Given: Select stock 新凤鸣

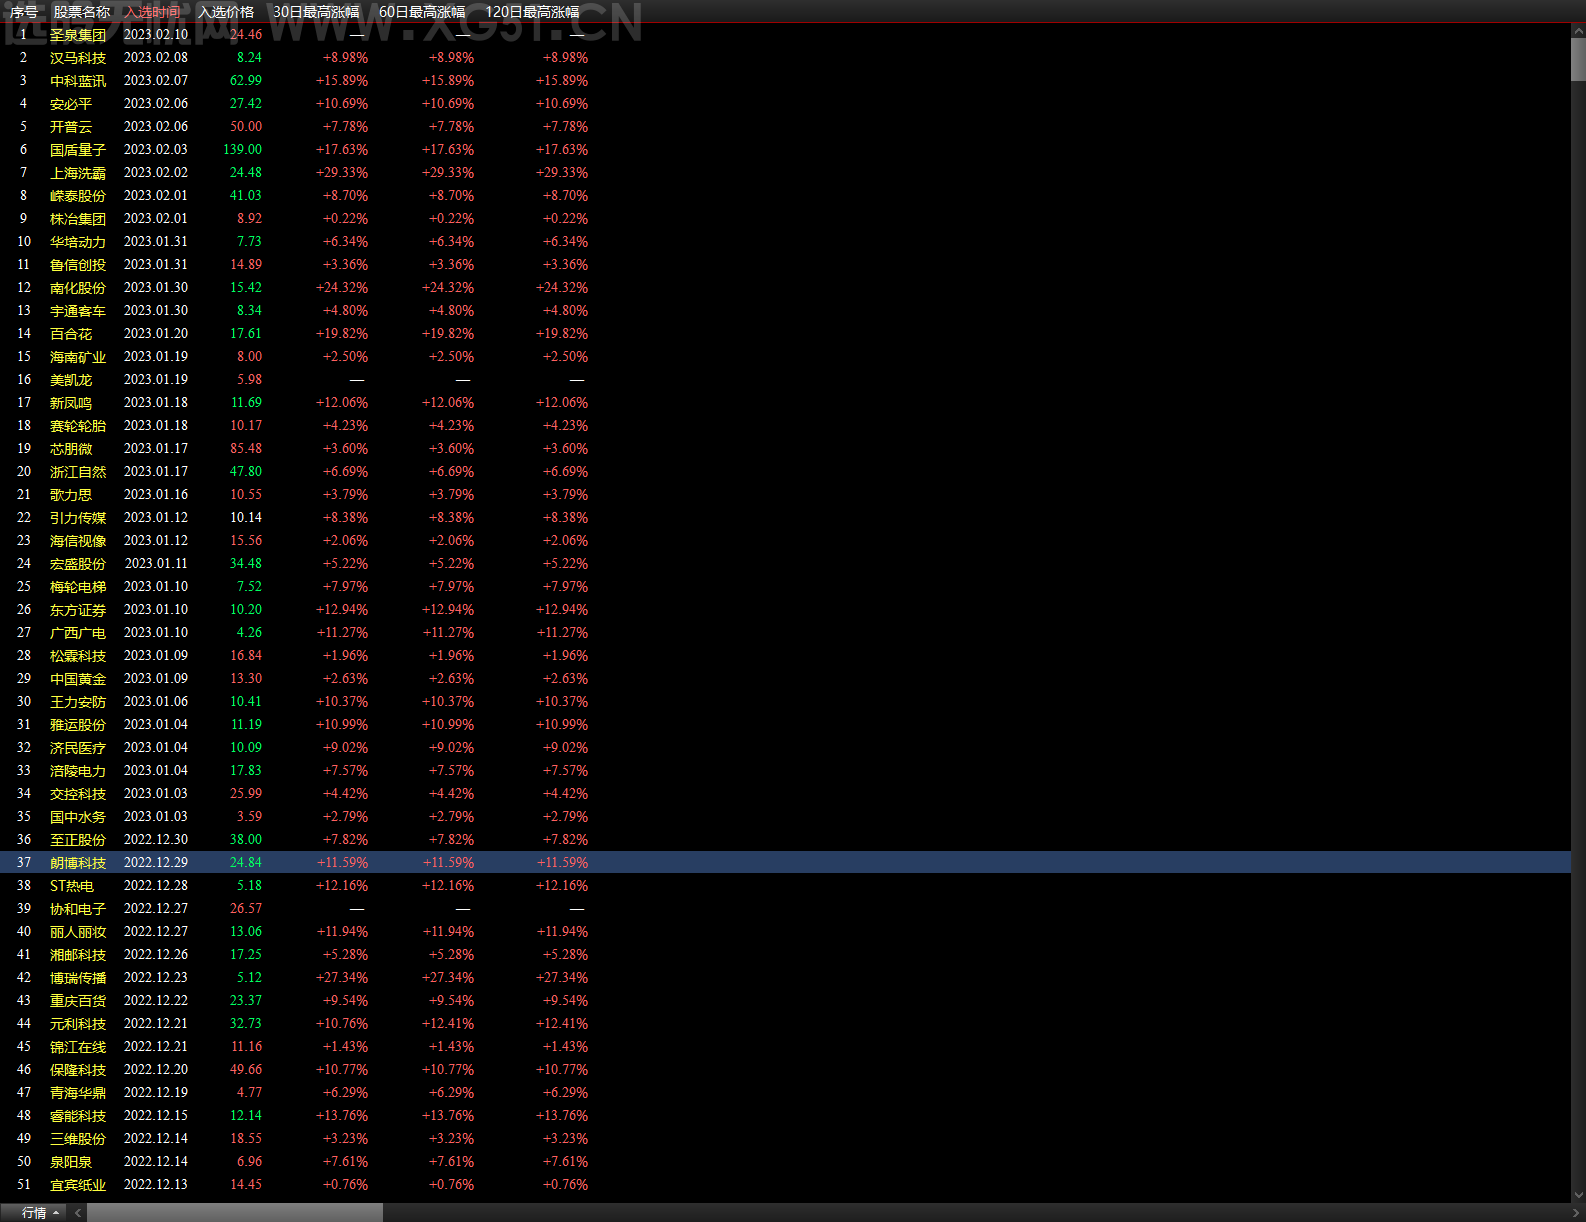Looking at the screenshot, I should tap(71, 403).
